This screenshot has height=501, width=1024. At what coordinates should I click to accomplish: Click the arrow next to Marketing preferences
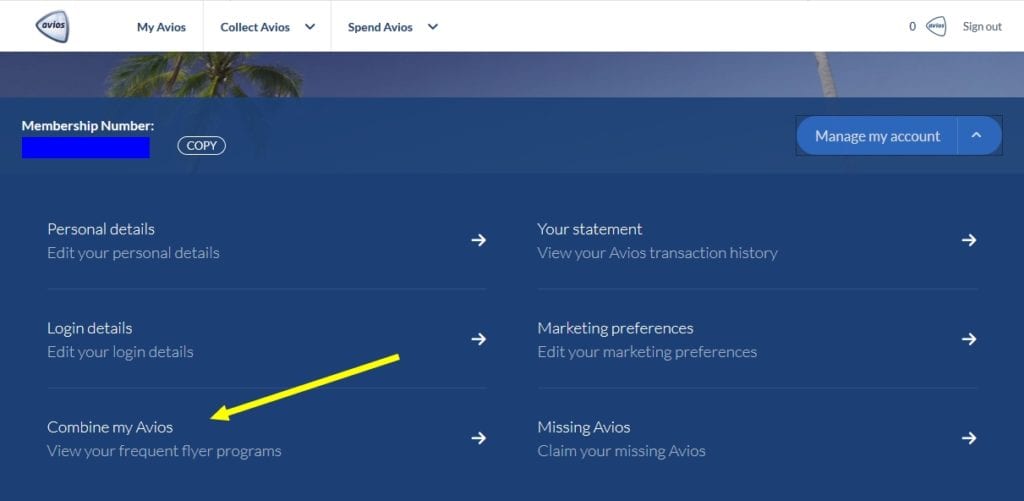968,339
